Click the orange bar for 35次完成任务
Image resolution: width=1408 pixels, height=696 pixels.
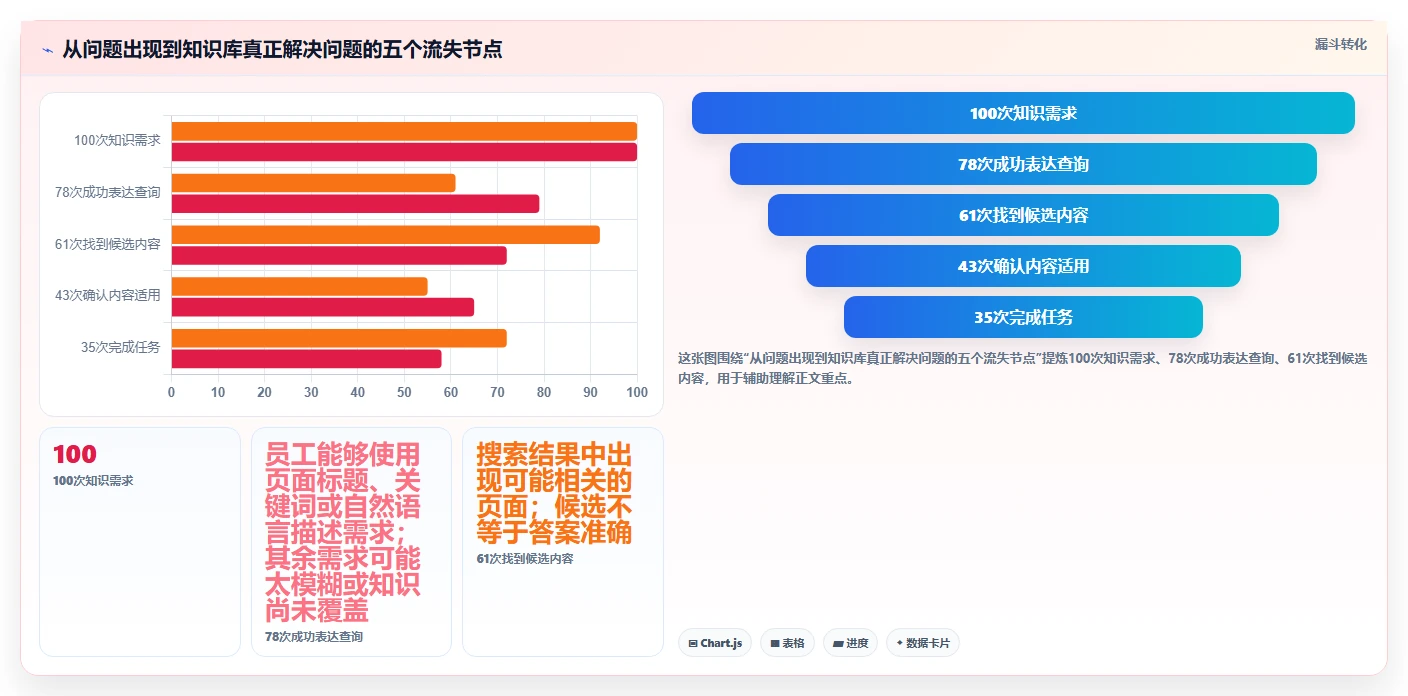coord(339,338)
